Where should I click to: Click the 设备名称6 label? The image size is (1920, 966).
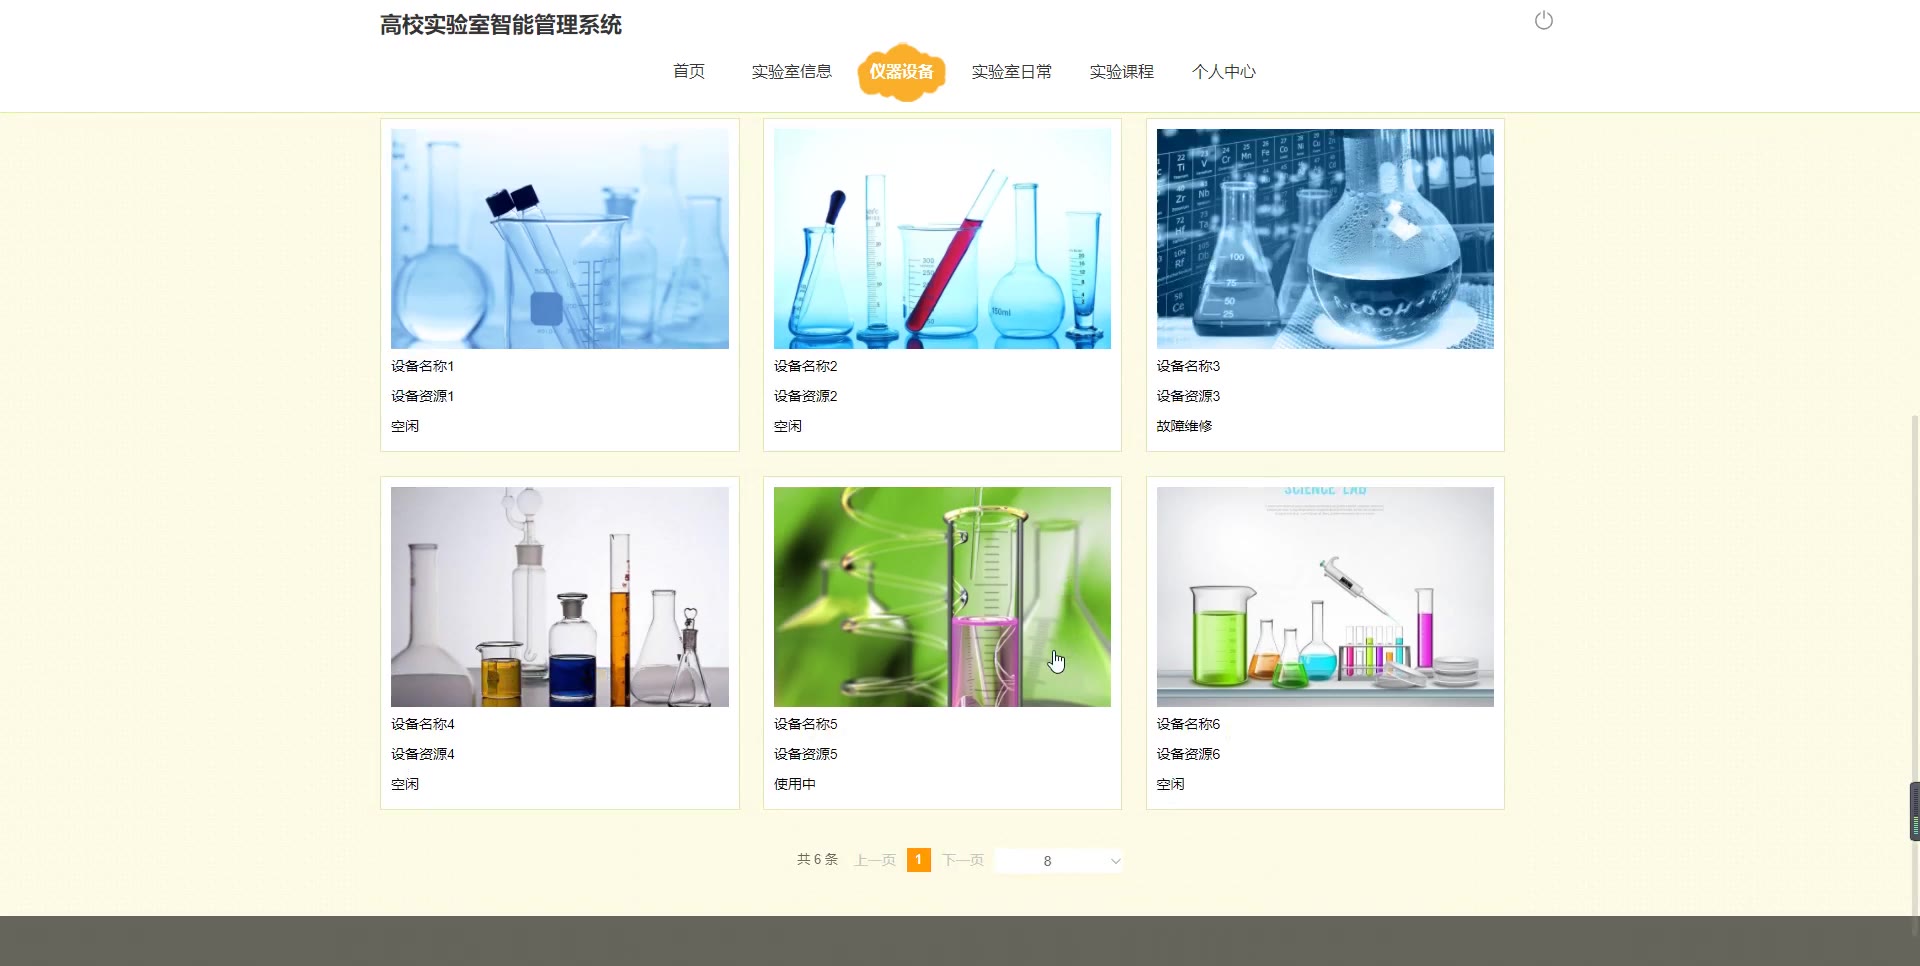click(1189, 724)
